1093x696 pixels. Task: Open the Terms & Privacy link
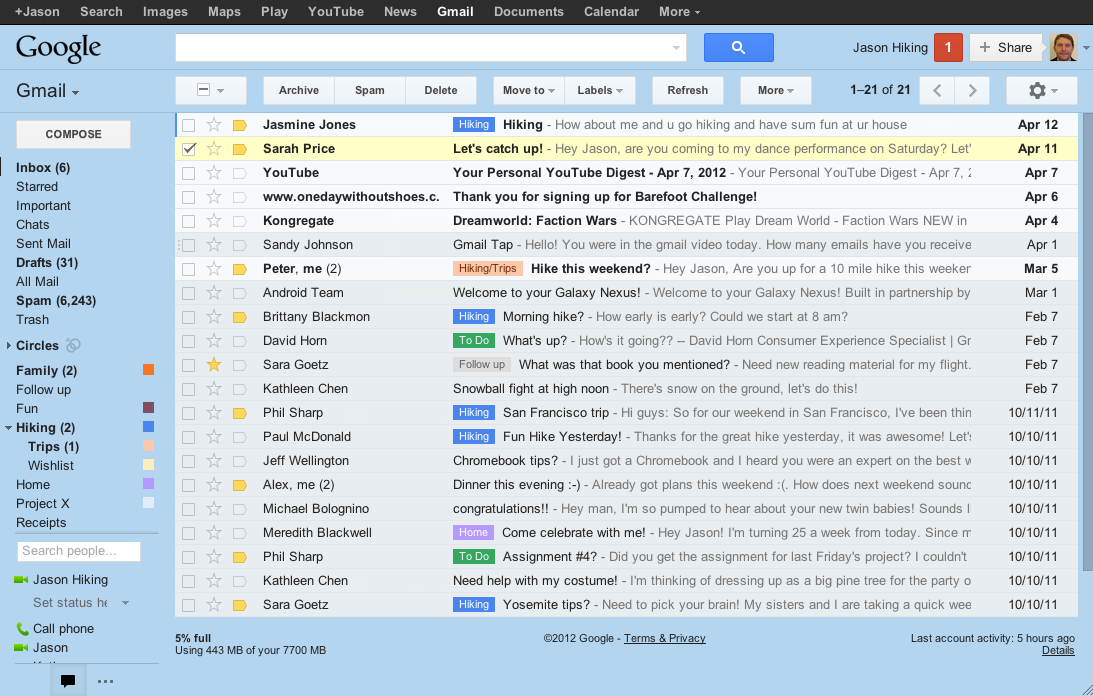(664, 638)
